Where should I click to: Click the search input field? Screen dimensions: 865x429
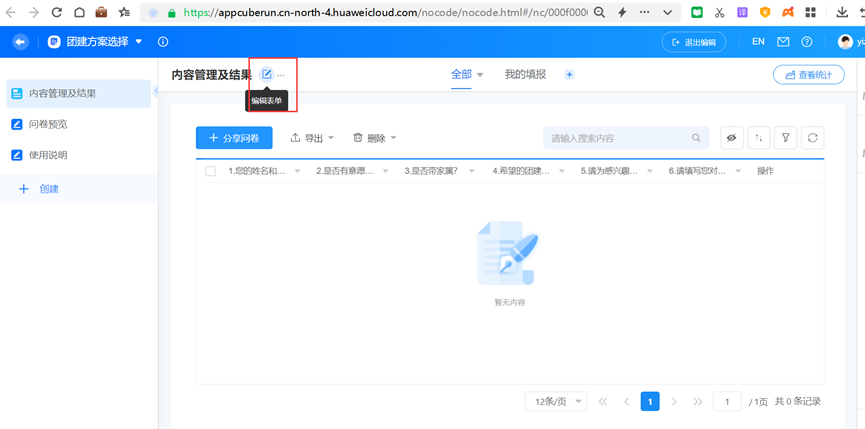tap(626, 138)
